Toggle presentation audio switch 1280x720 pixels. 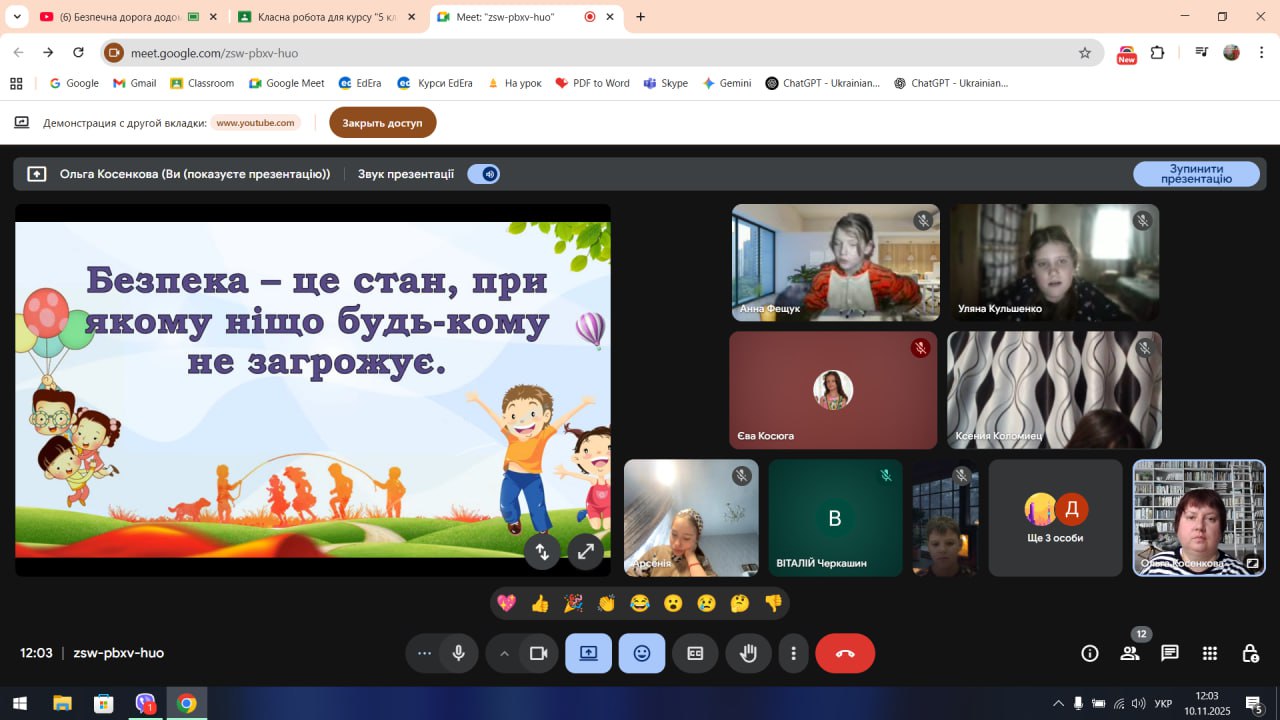(x=484, y=174)
